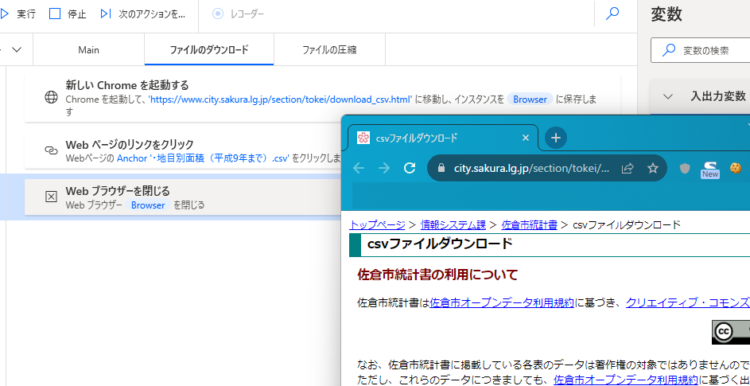The width and height of the screenshot is (750, 386).
Task: Collapse the 入出力変数 section chevron
Action: point(668,96)
